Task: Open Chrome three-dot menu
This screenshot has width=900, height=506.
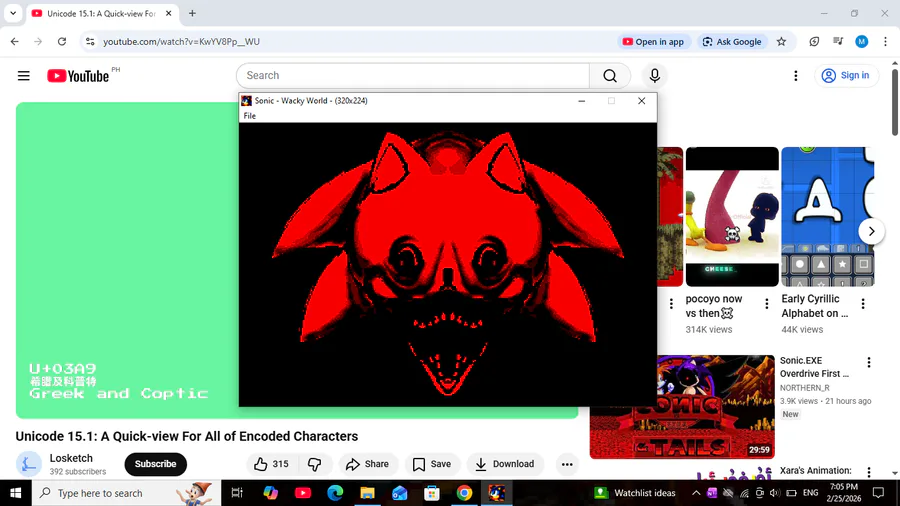Action: point(886,41)
